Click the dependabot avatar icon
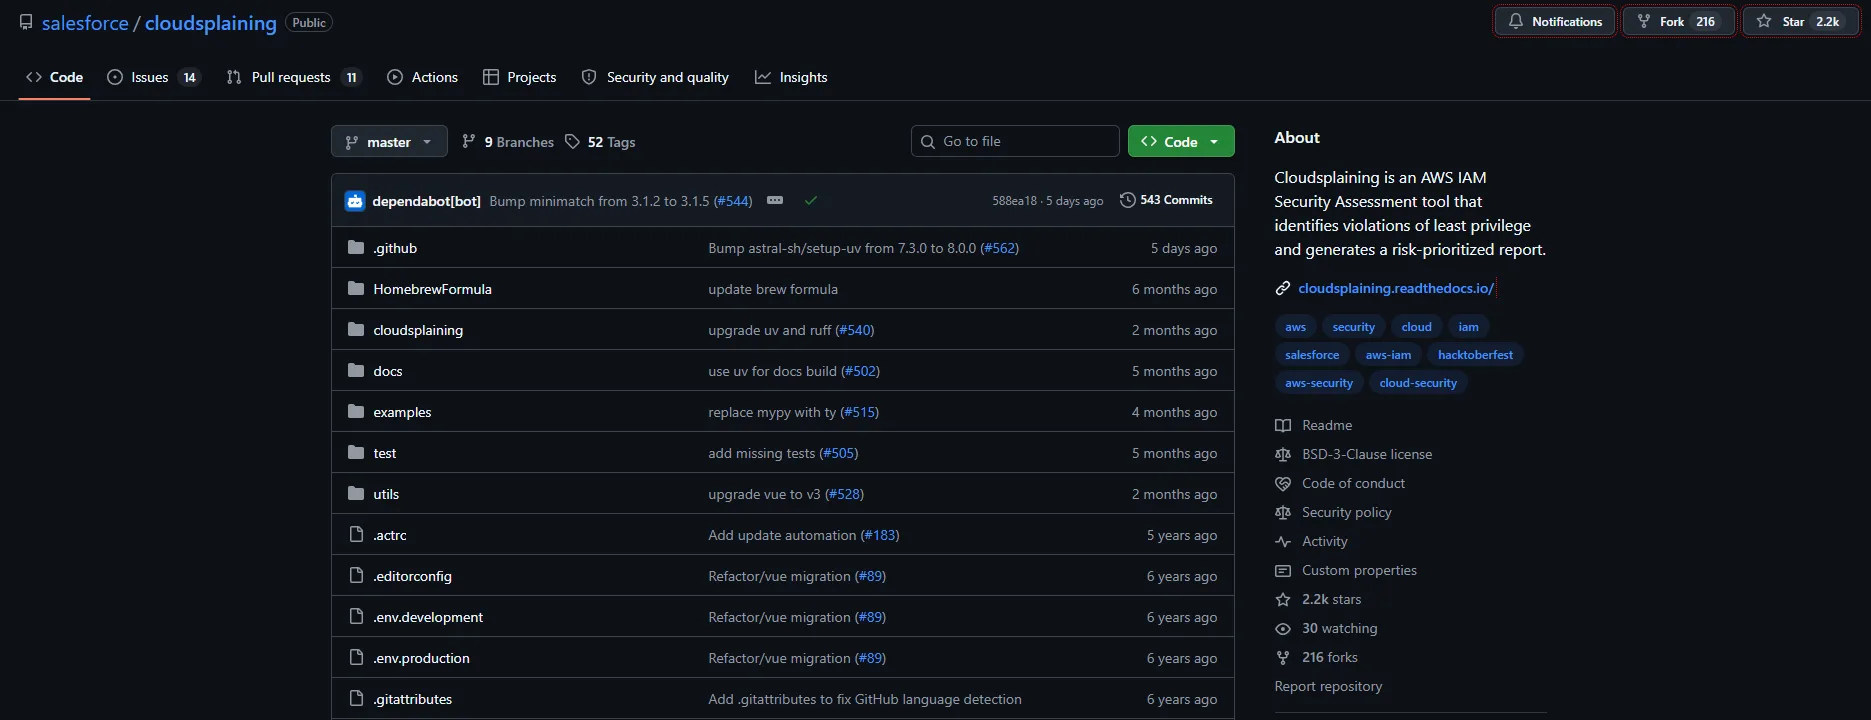This screenshot has height=720, width=1871. tap(355, 201)
